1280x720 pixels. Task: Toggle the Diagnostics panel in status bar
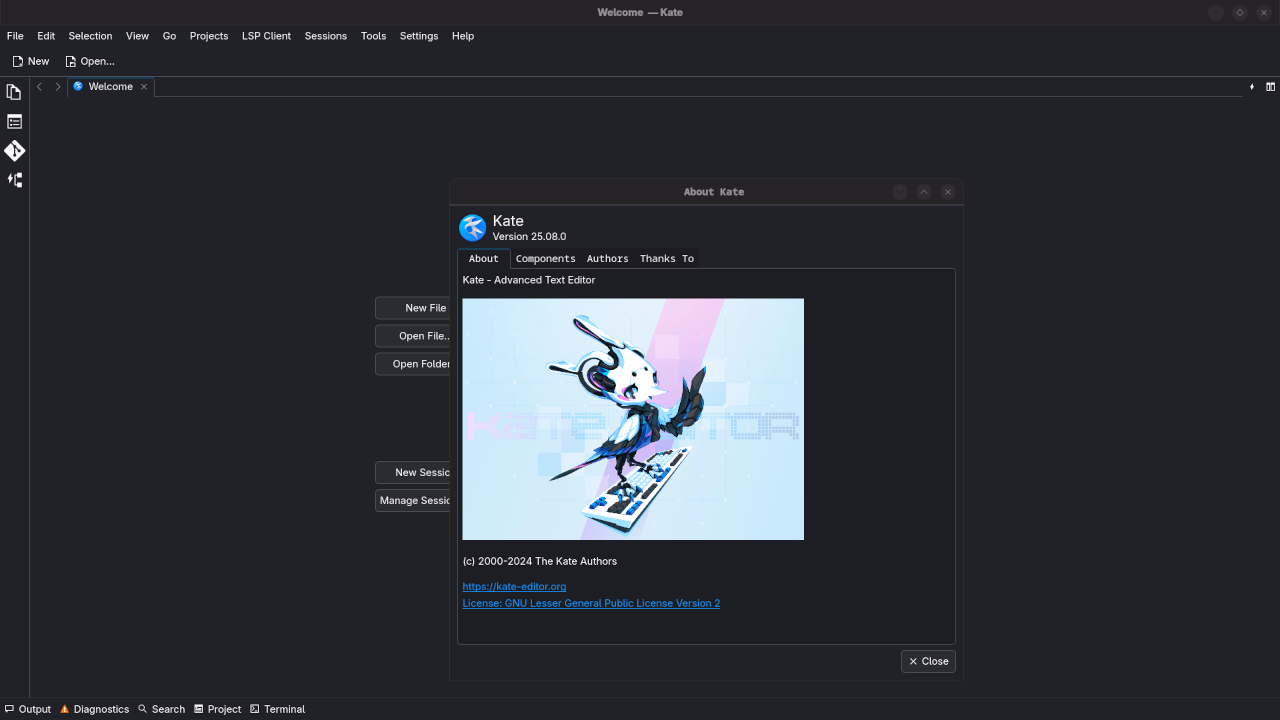click(95, 709)
